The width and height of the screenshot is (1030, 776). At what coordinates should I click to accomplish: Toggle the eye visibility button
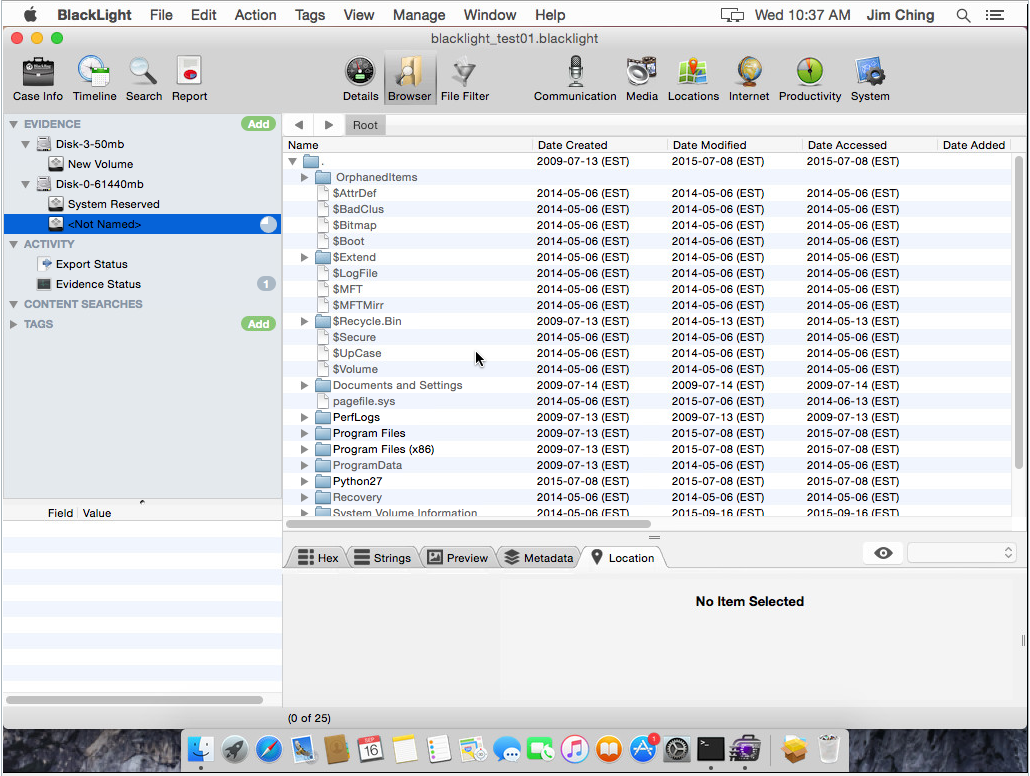[x=883, y=553]
